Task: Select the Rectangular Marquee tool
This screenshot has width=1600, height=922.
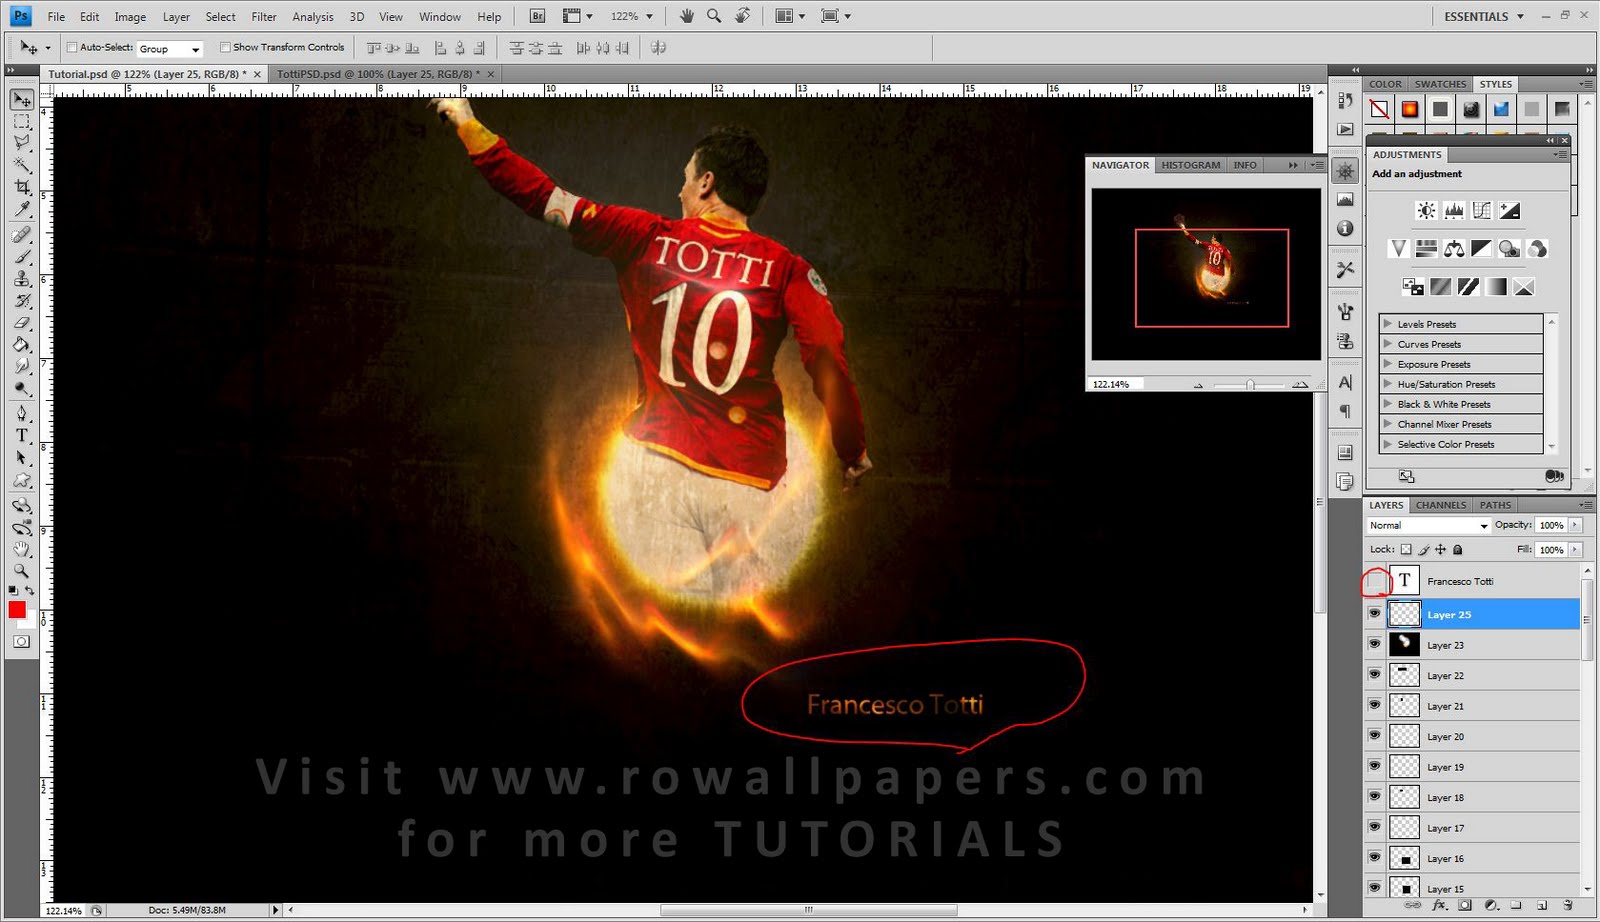Action: click(22, 122)
